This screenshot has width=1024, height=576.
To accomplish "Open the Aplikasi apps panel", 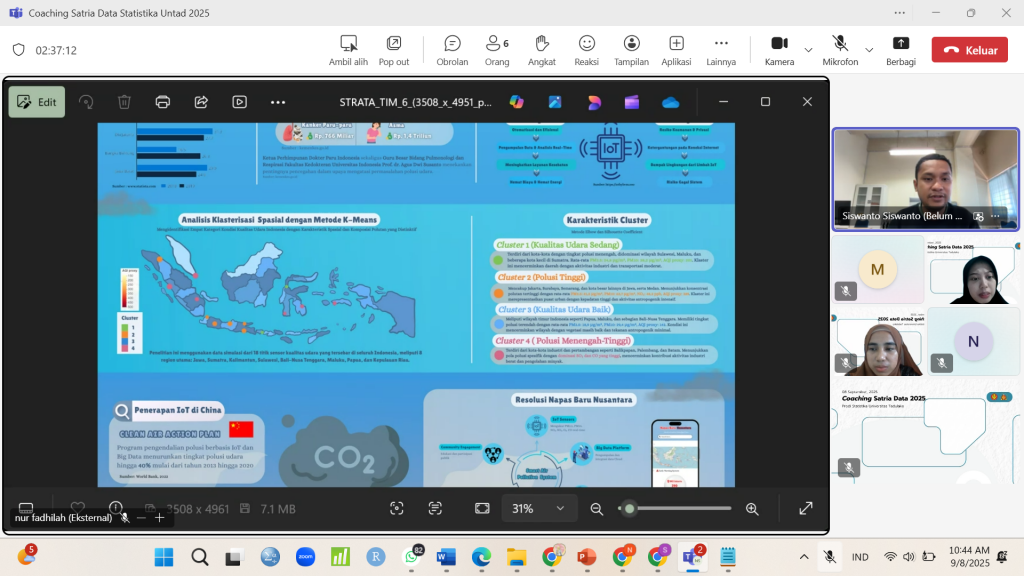I will point(676,49).
